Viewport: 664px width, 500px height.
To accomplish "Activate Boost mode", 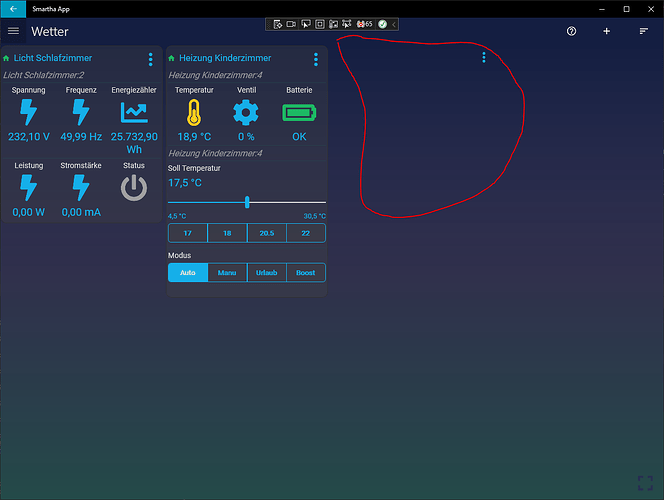I will tap(306, 273).
